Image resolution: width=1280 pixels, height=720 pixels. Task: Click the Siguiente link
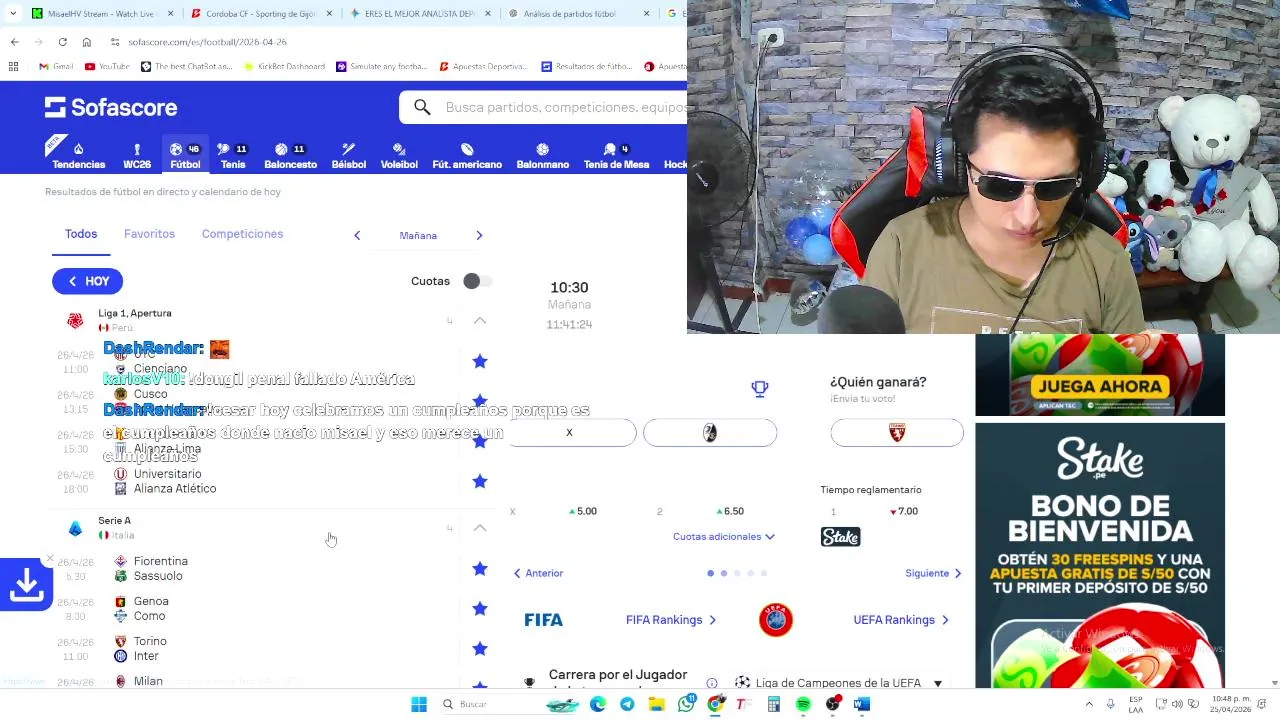pyautogui.click(x=934, y=573)
